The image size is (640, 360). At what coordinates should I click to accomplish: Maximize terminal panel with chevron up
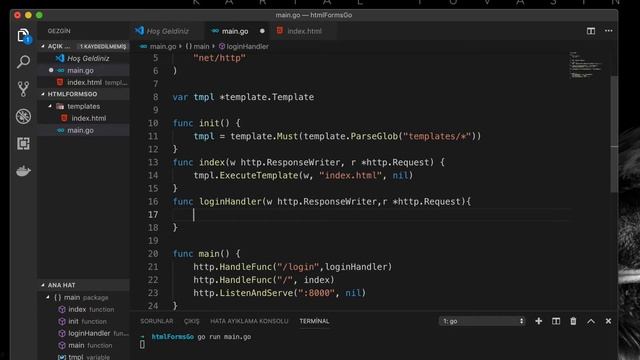(x=591, y=321)
